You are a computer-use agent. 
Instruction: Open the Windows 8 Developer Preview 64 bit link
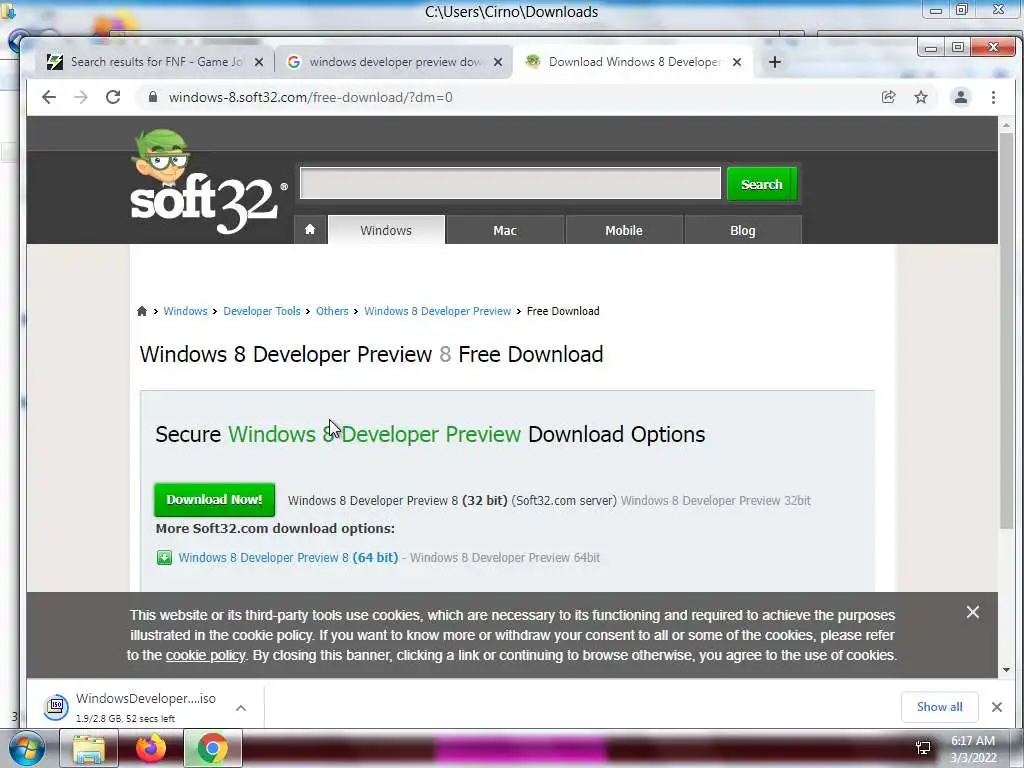click(288, 557)
